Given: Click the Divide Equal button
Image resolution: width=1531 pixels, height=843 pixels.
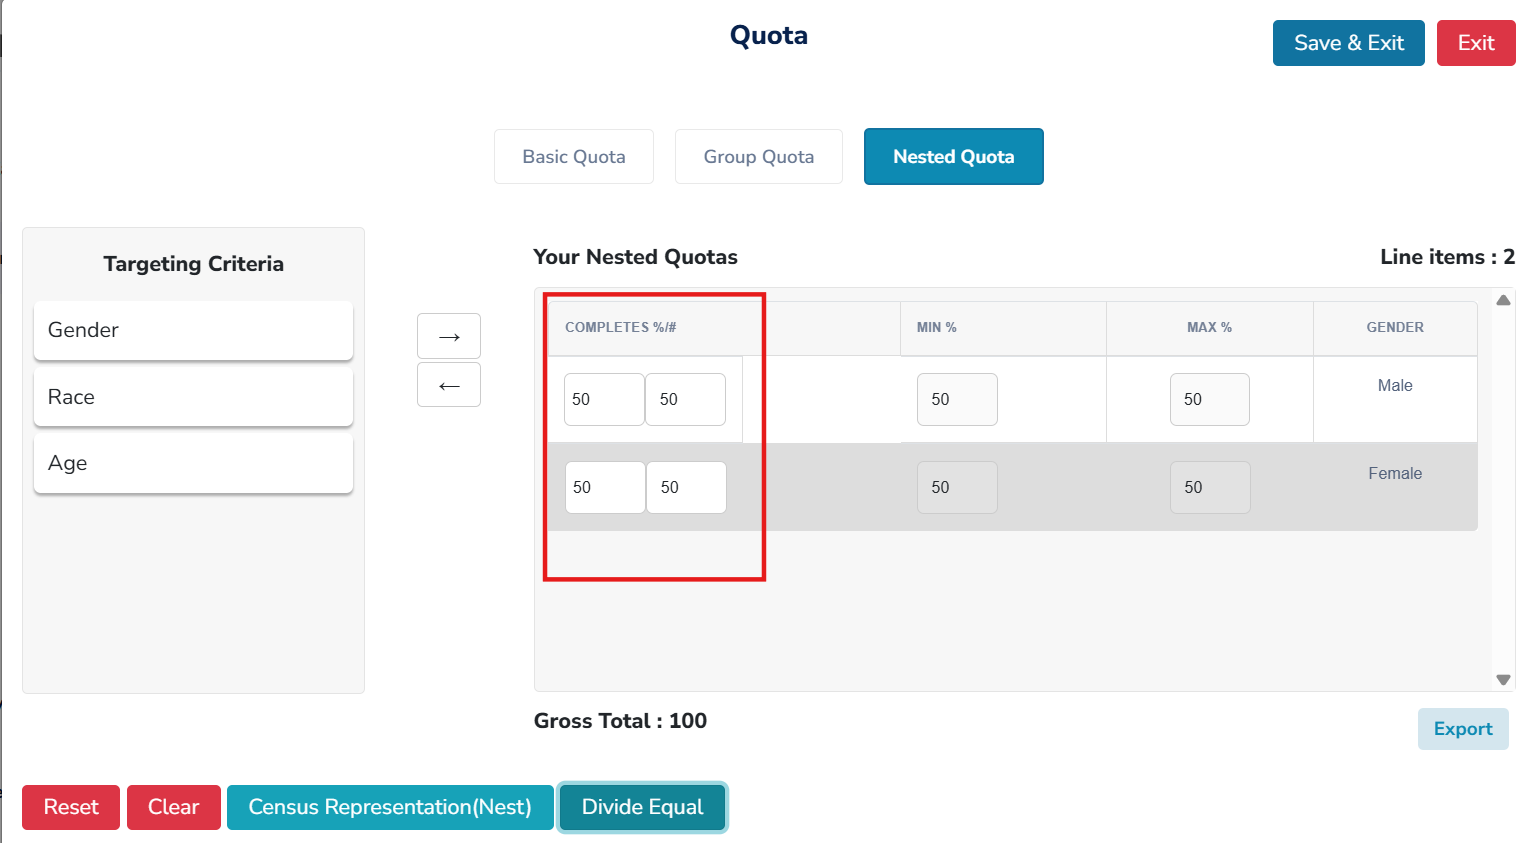Looking at the screenshot, I should (642, 807).
